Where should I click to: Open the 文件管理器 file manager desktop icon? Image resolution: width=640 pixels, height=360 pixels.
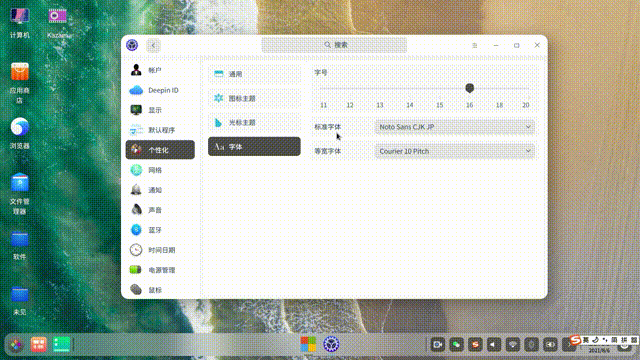point(20,194)
